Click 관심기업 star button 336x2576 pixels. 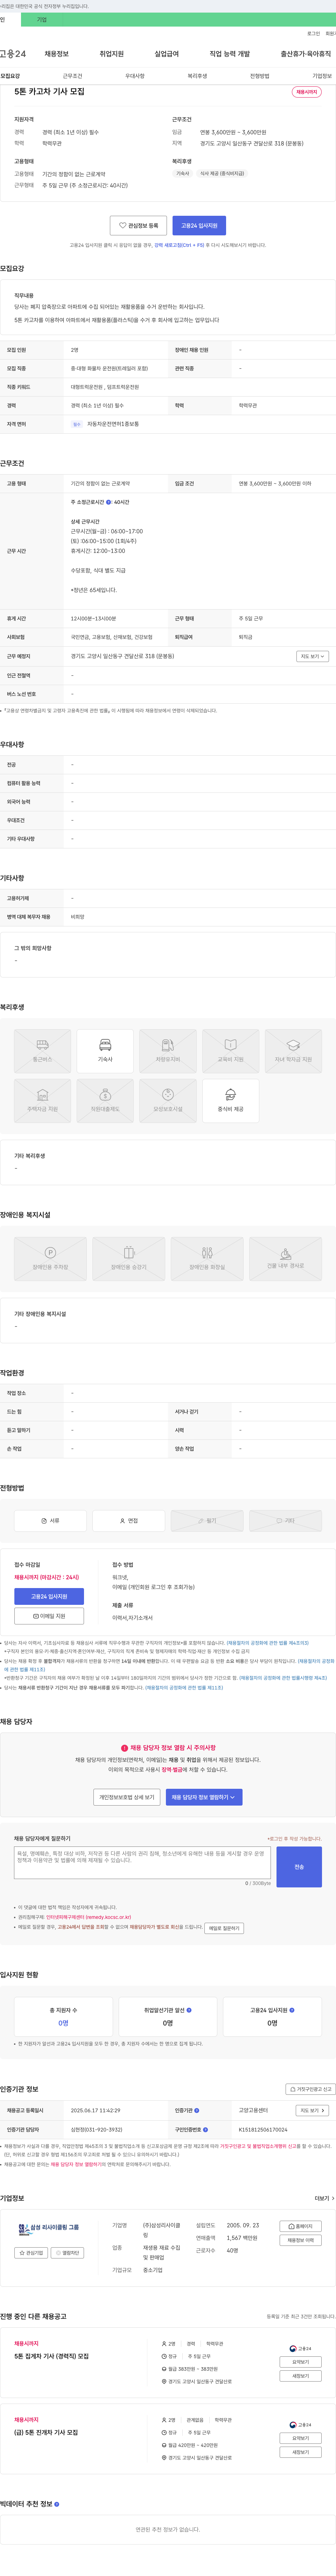point(31,2253)
